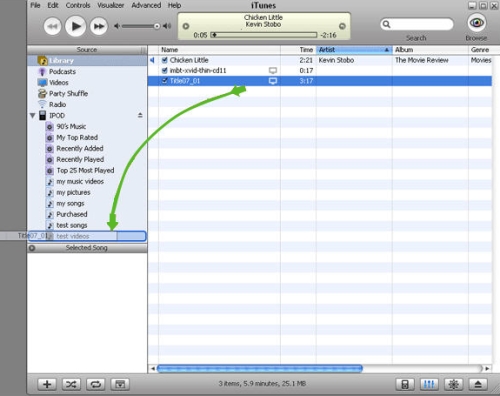Screen dimensions: 500x396
Task: Click the playhead diamond on progress bar
Action: (x=214, y=35)
